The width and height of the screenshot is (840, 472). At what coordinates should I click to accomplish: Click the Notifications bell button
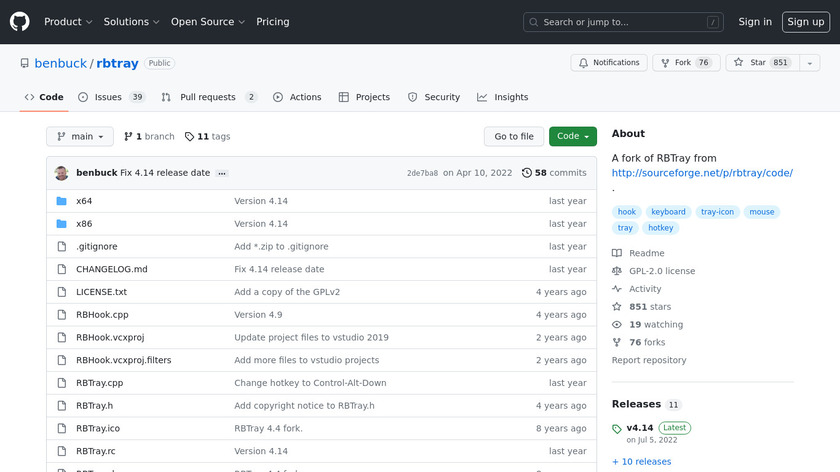point(609,63)
